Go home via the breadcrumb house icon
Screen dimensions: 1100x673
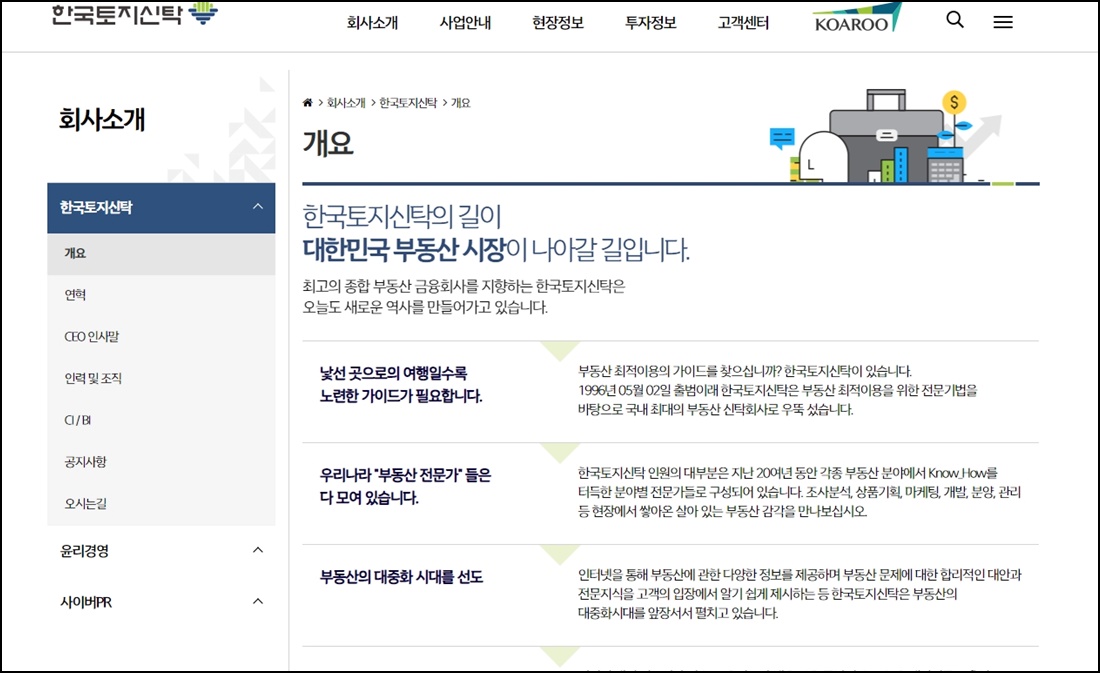(307, 102)
